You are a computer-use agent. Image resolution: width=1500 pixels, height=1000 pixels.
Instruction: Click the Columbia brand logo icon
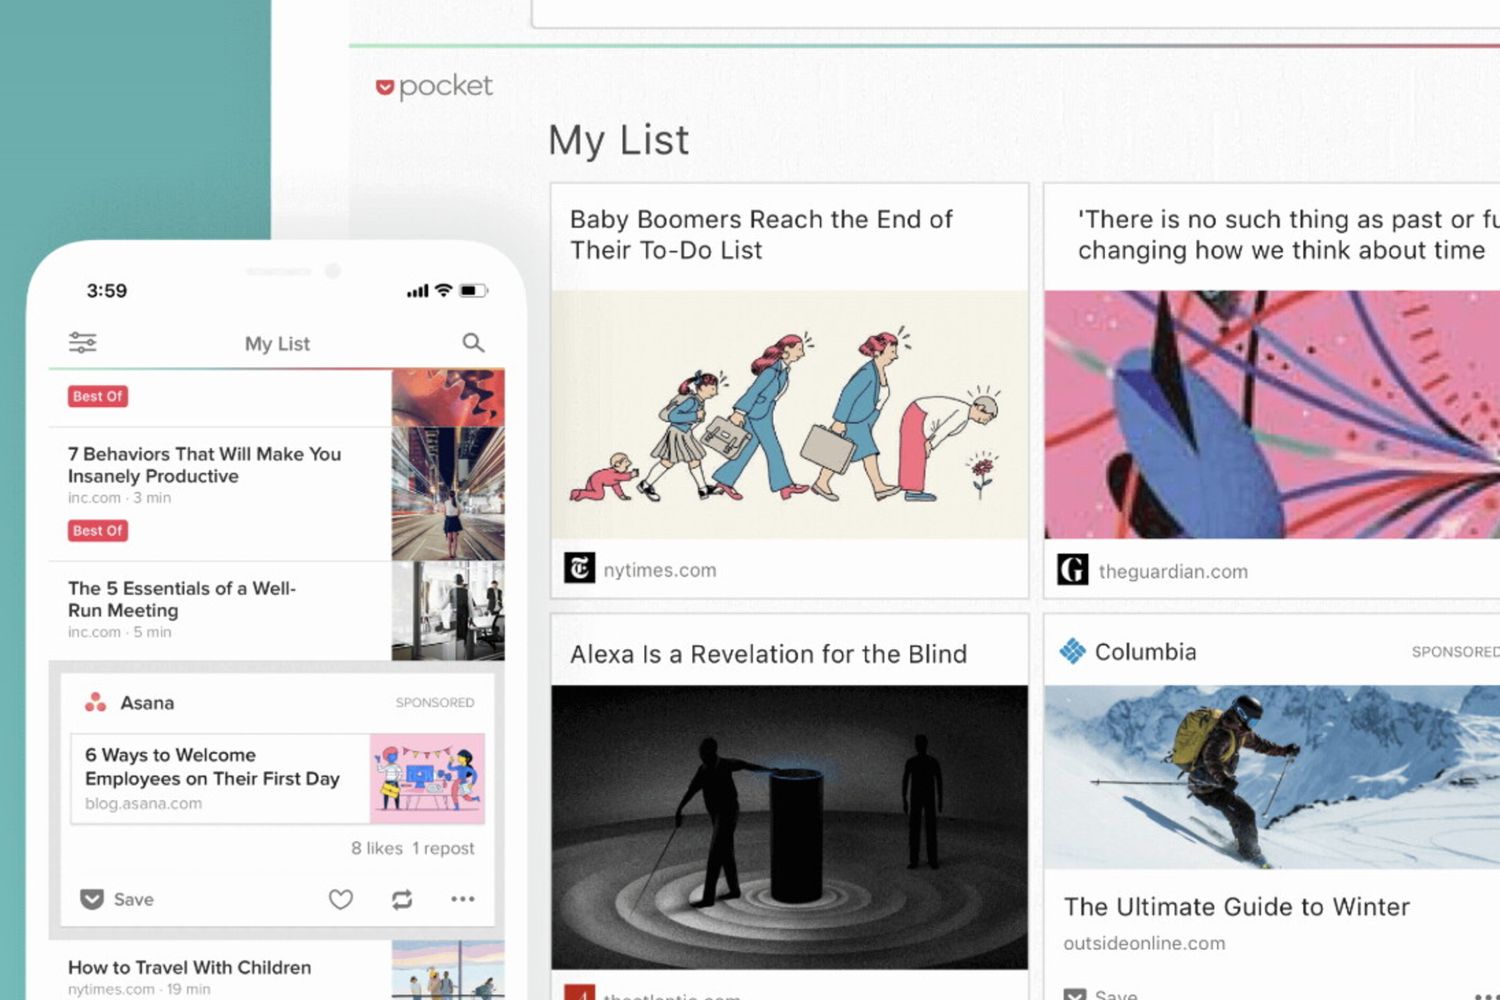(1072, 652)
